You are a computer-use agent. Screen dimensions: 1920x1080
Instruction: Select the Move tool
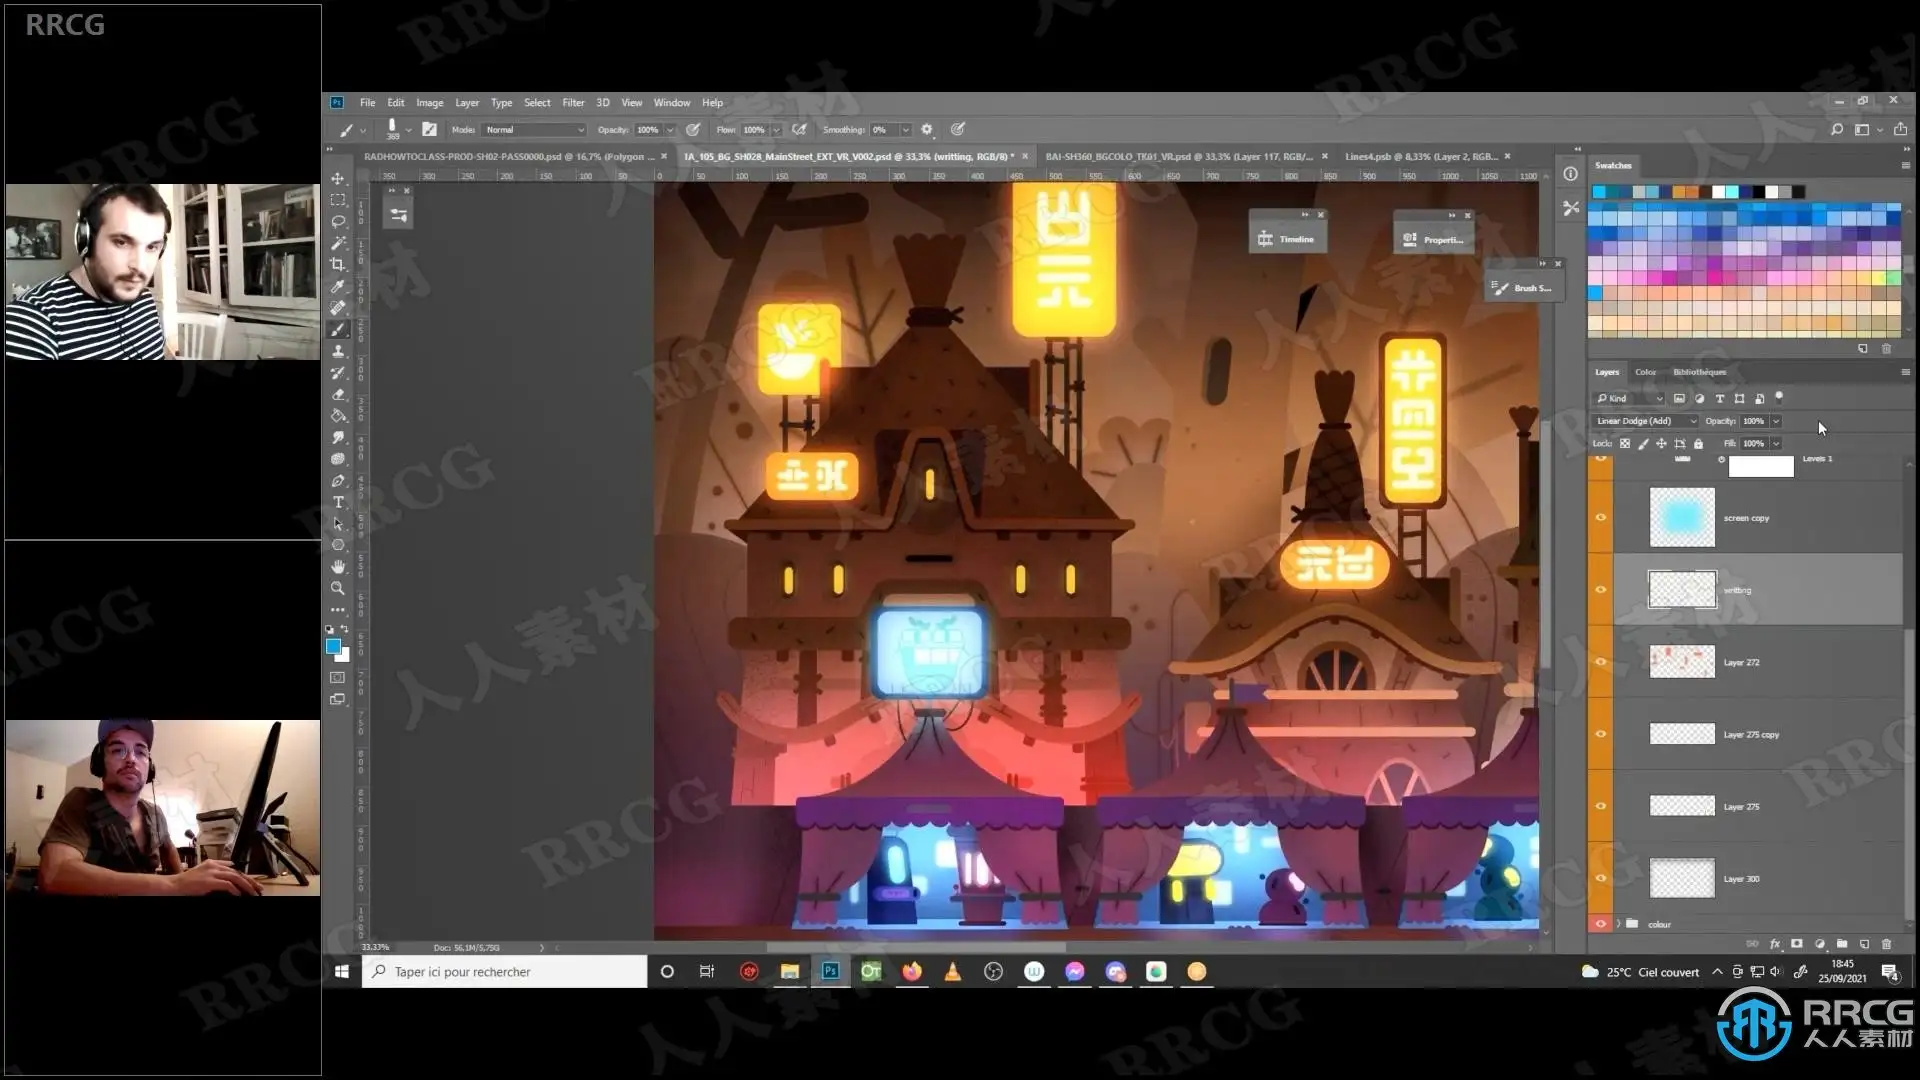pyautogui.click(x=338, y=179)
